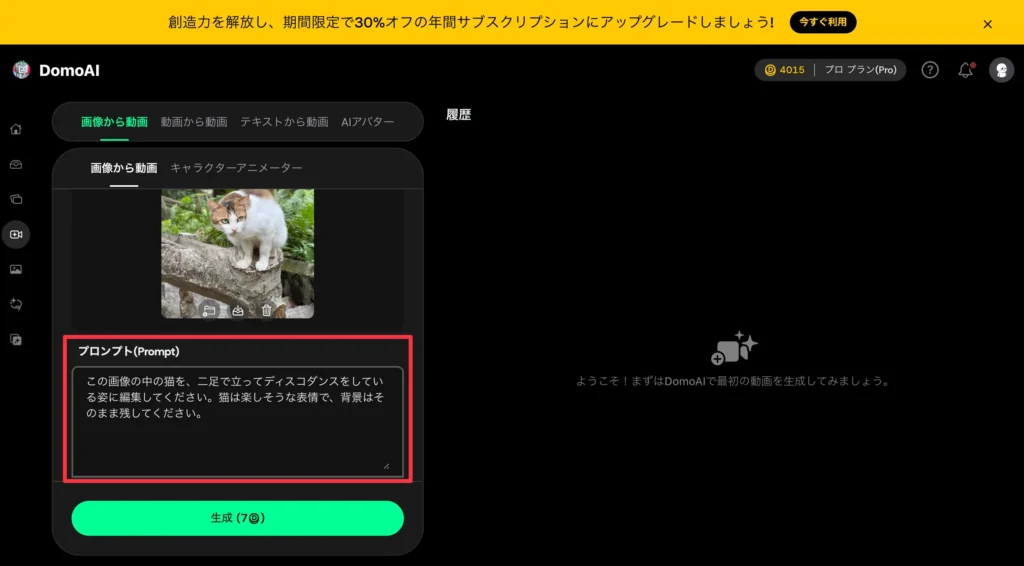This screenshot has width=1024, height=566.
Task: Click the green 生成 generate button
Action: point(238,518)
